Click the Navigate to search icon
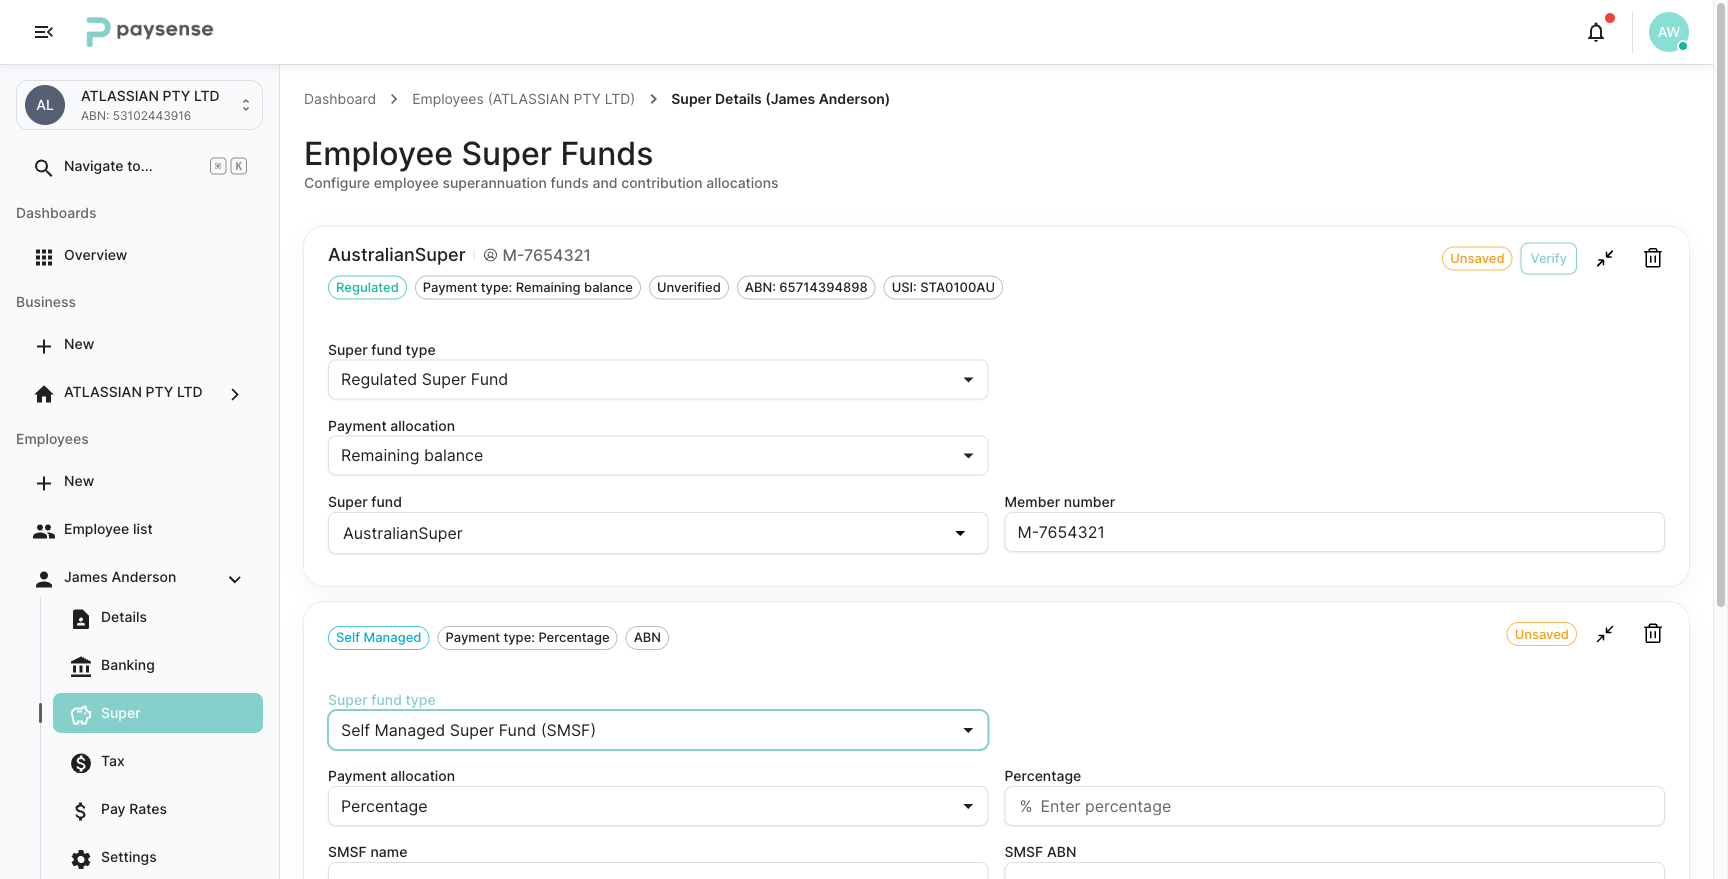The width and height of the screenshot is (1728, 879). [x=43, y=167]
